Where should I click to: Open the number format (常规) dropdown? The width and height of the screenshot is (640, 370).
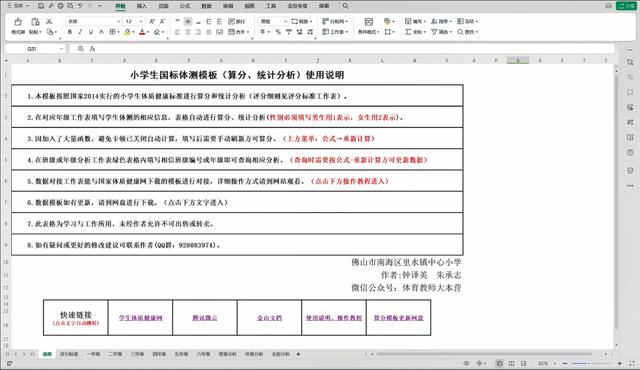coord(273,21)
